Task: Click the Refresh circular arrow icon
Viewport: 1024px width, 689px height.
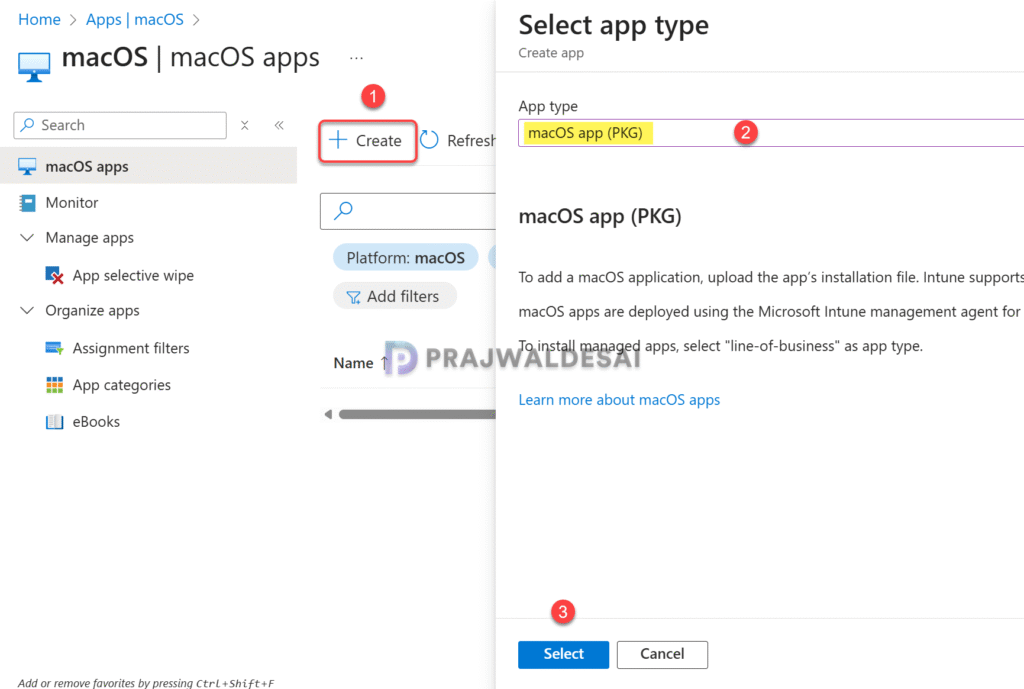Action: coord(429,140)
